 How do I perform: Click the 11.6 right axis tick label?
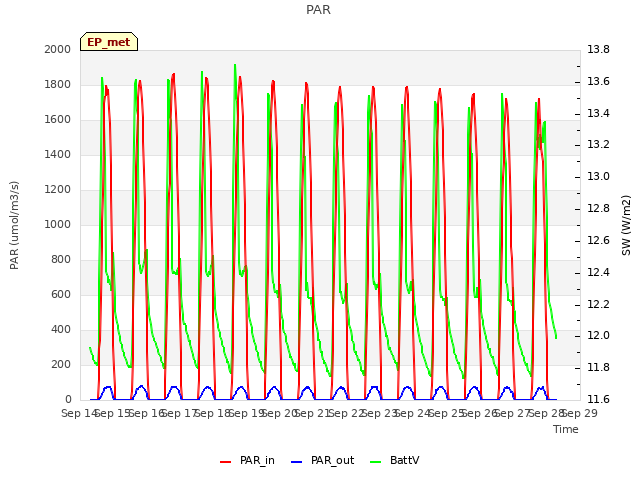[598, 399]
